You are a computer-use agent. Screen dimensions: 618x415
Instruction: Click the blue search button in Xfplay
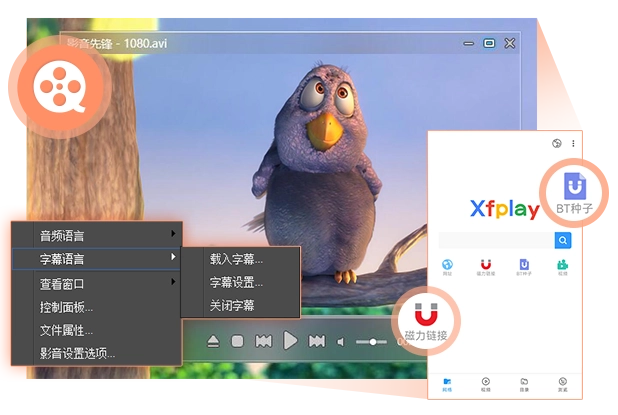pos(563,240)
